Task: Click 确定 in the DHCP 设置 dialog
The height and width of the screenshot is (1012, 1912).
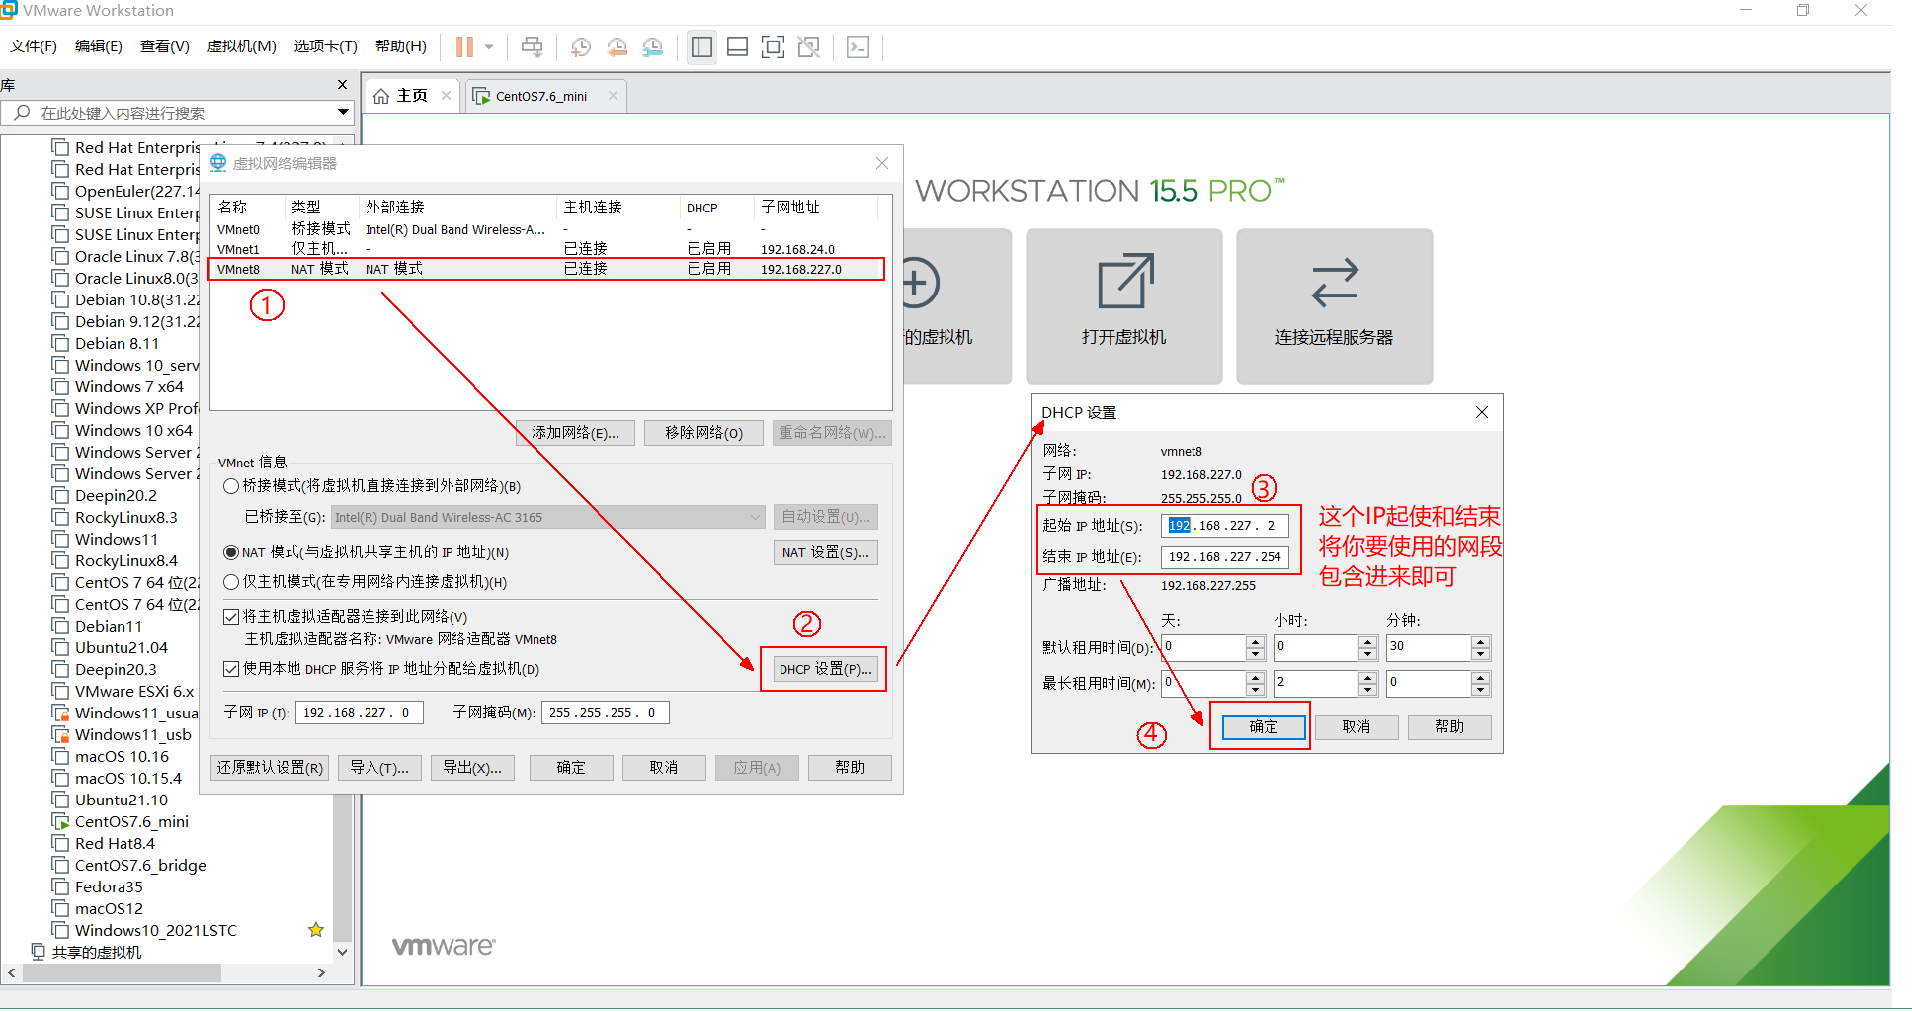Action: click(1263, 727)
